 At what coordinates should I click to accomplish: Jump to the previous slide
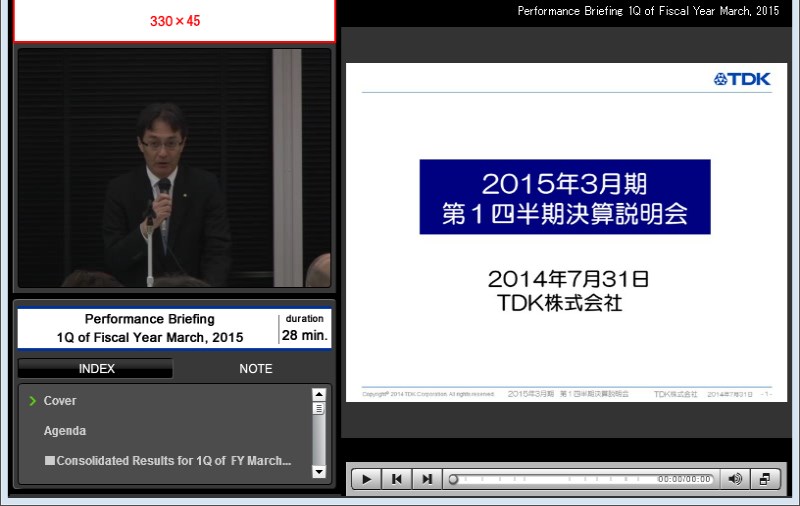(396, 479)
